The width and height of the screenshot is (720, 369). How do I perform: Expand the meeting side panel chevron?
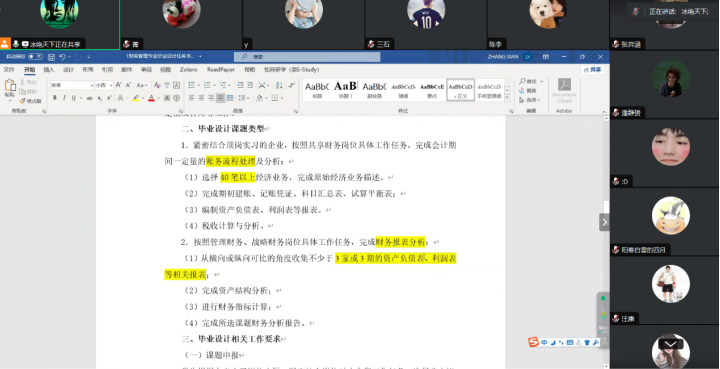604,222
